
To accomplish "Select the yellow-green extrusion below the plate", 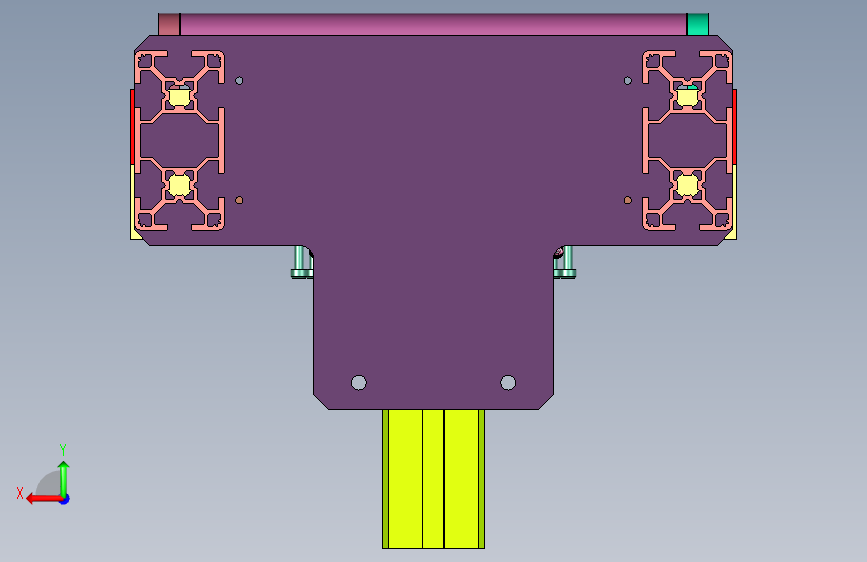I will point(434,479).
